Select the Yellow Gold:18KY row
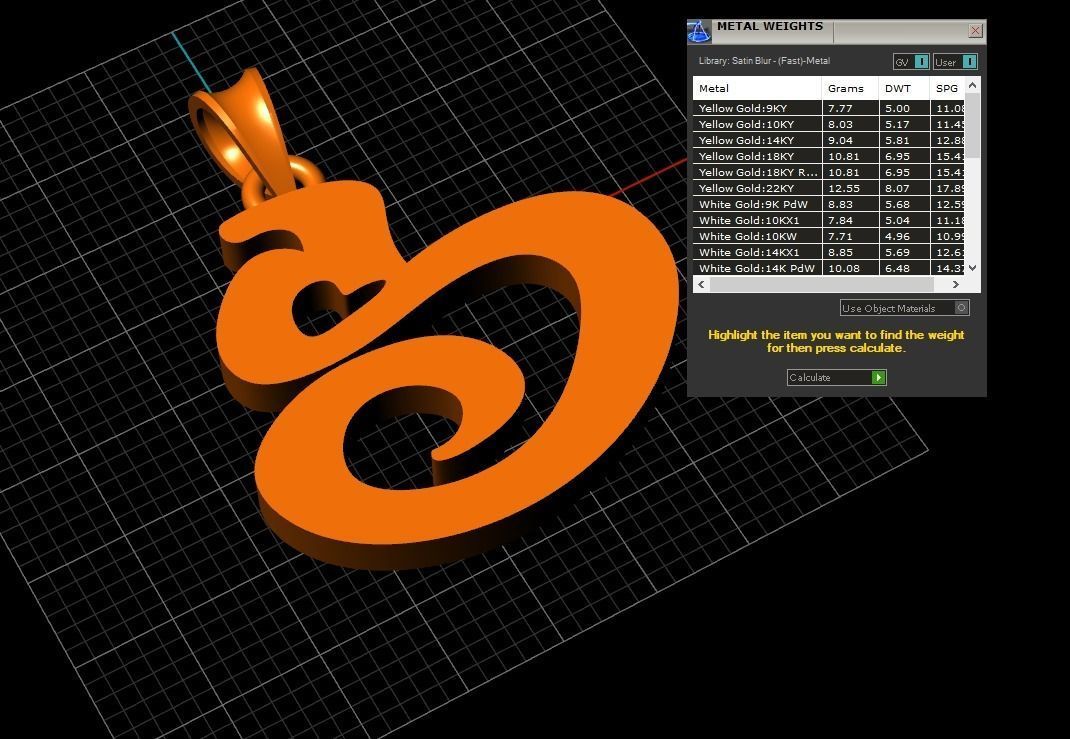Screen dimensions: 1070x739 pyautogui.click(x=828, y=156)
